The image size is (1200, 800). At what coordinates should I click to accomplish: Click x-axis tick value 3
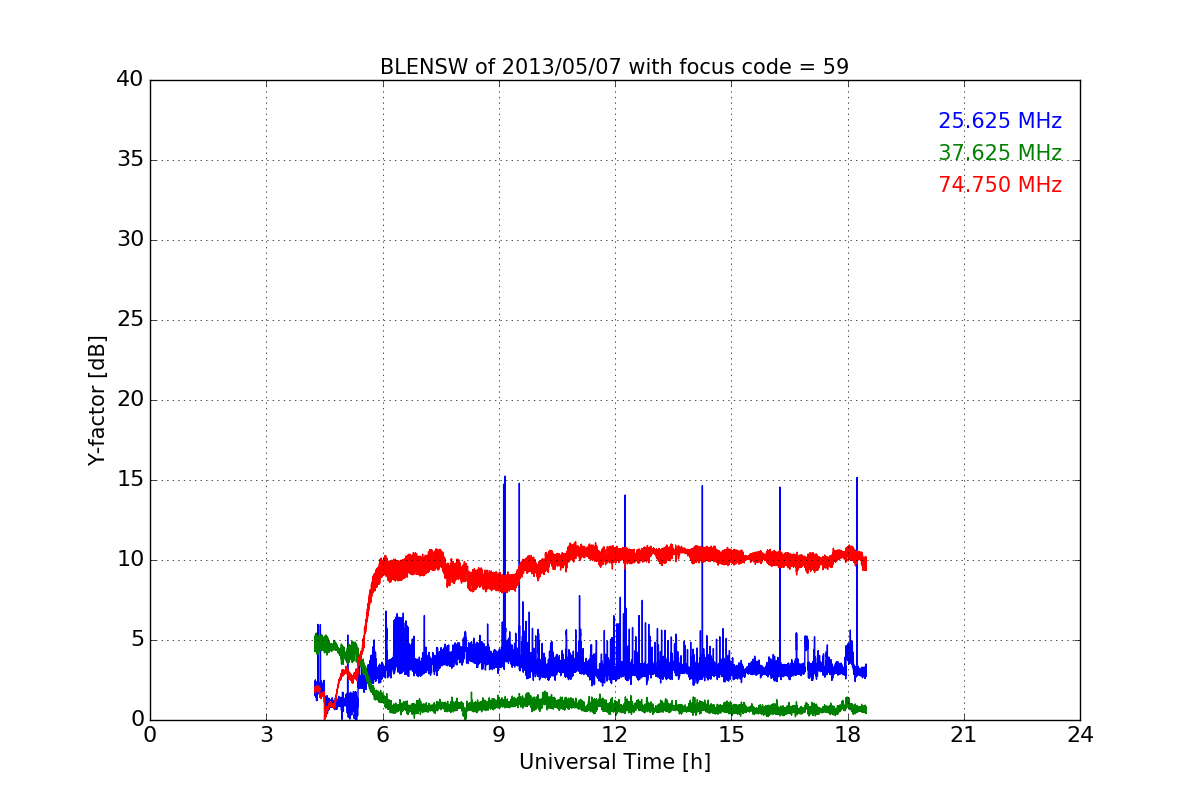[266, 735]
